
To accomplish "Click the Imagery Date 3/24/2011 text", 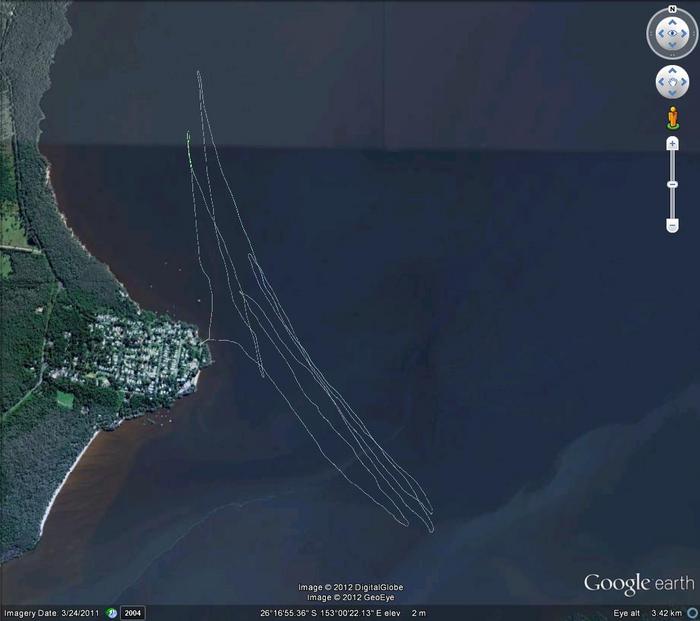I will [50, 612].
